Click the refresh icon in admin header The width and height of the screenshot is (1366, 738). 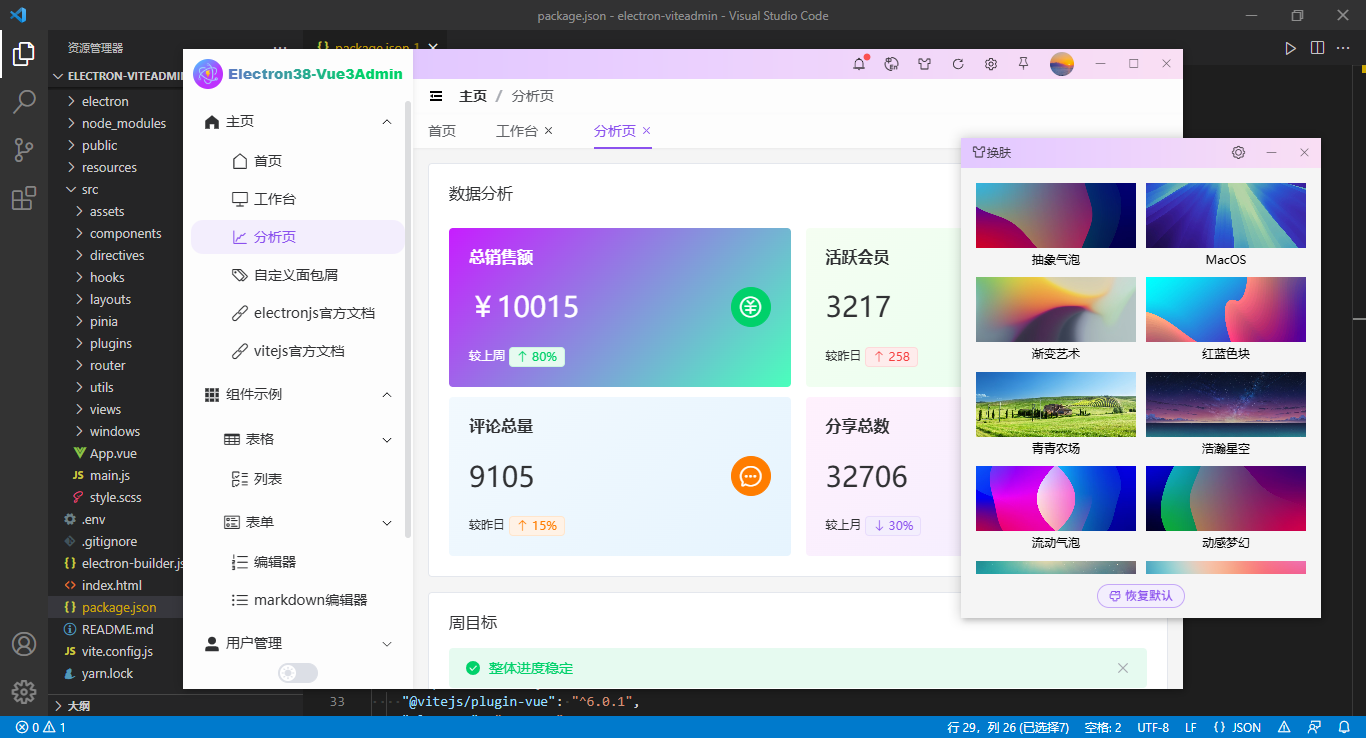coord(957,64)
